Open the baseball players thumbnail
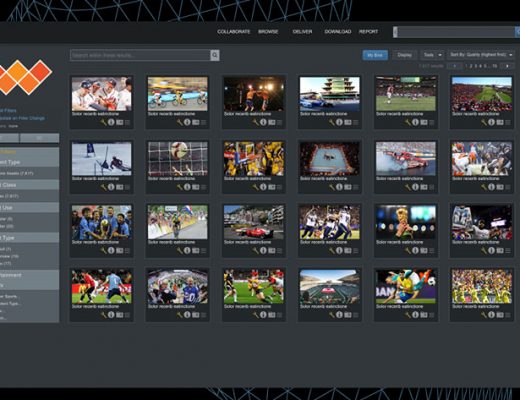The height and width of the screenshot is (400, 520). tap(102, 94)
